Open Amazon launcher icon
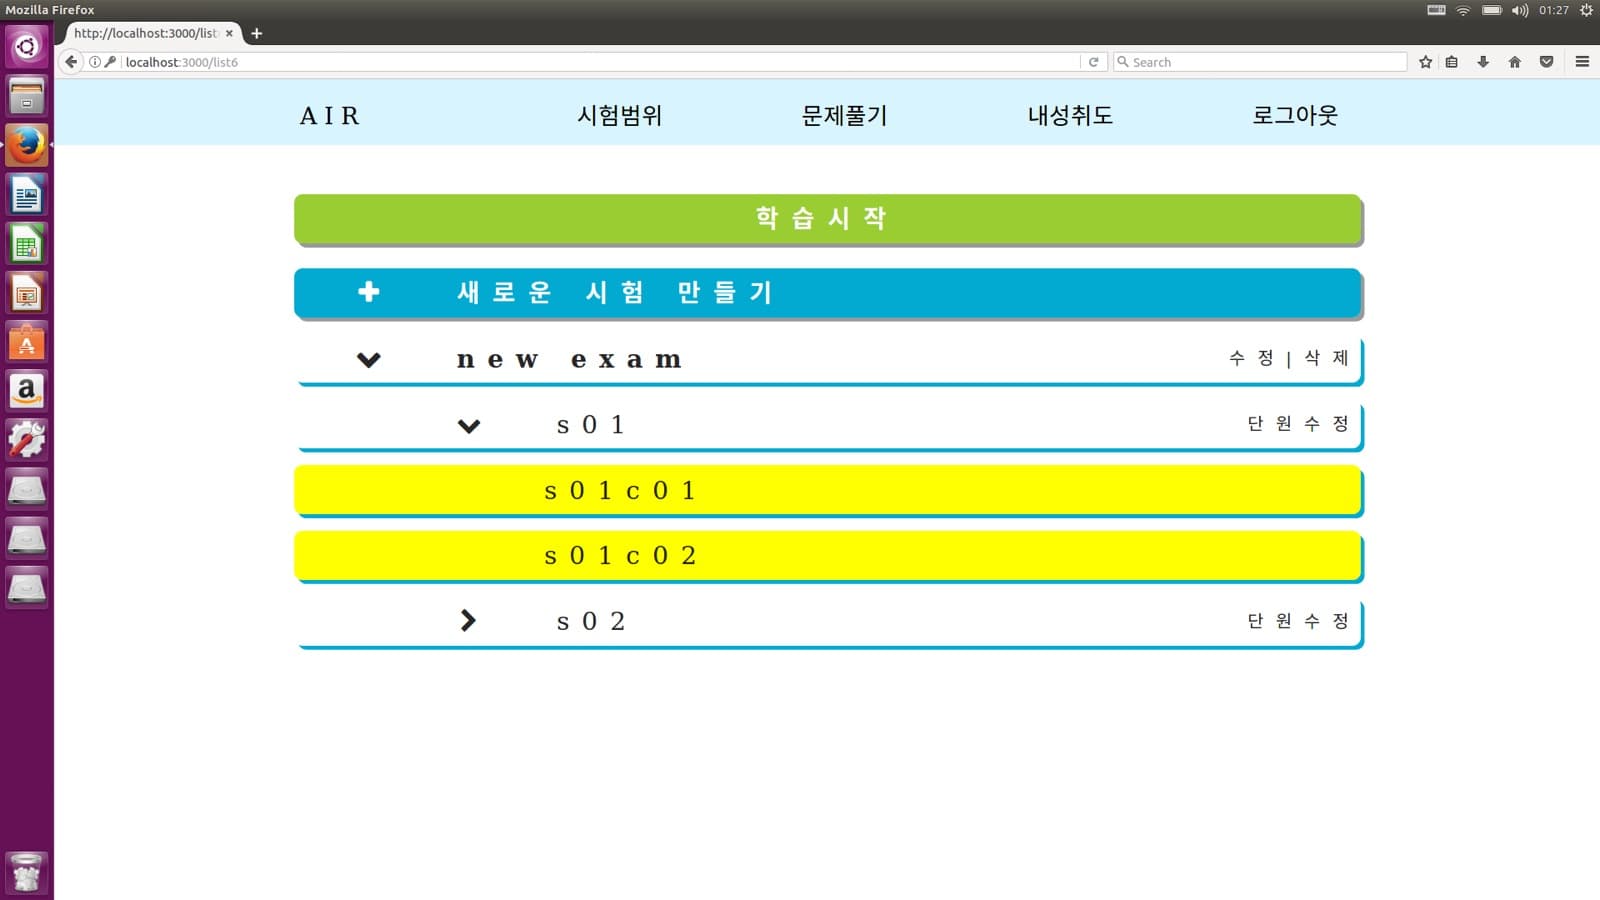 click(x=27, y=391)
